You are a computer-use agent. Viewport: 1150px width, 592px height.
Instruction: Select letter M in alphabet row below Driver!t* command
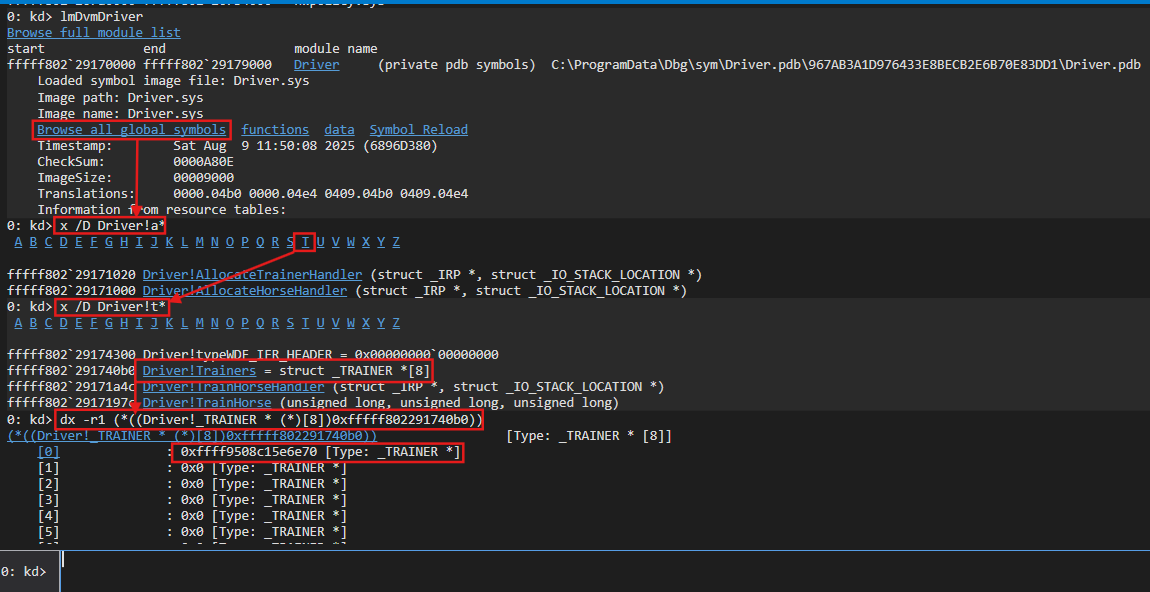tap(200, 323)
